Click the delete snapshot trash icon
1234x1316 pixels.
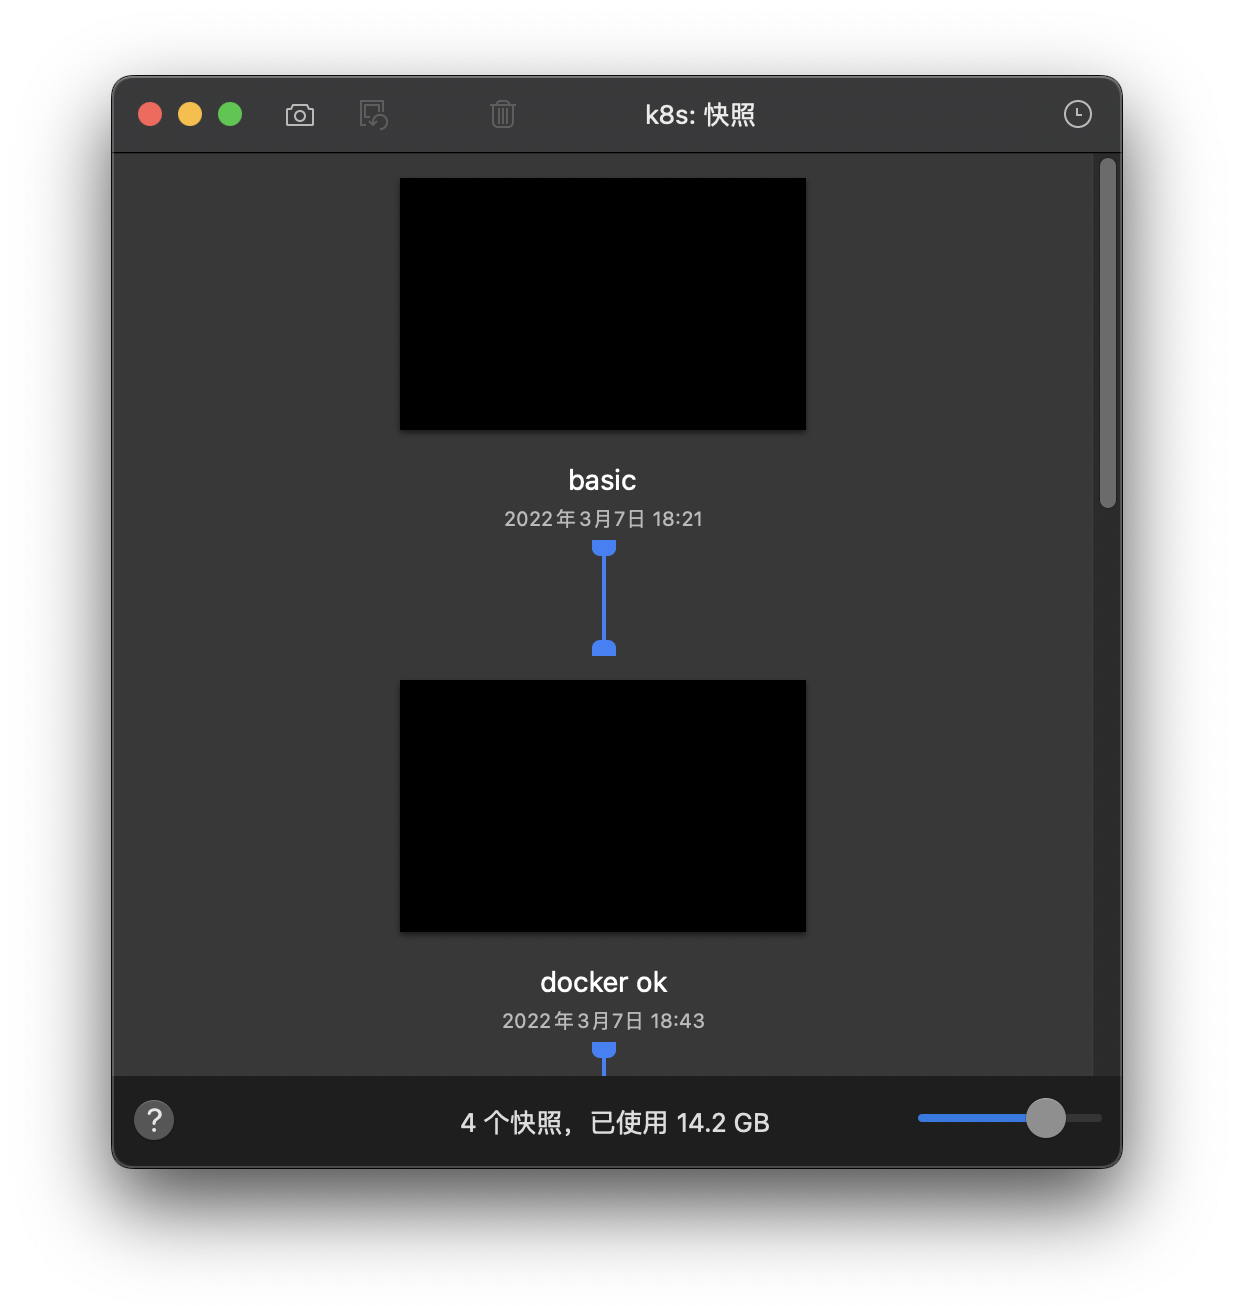[x=503, y=115]
